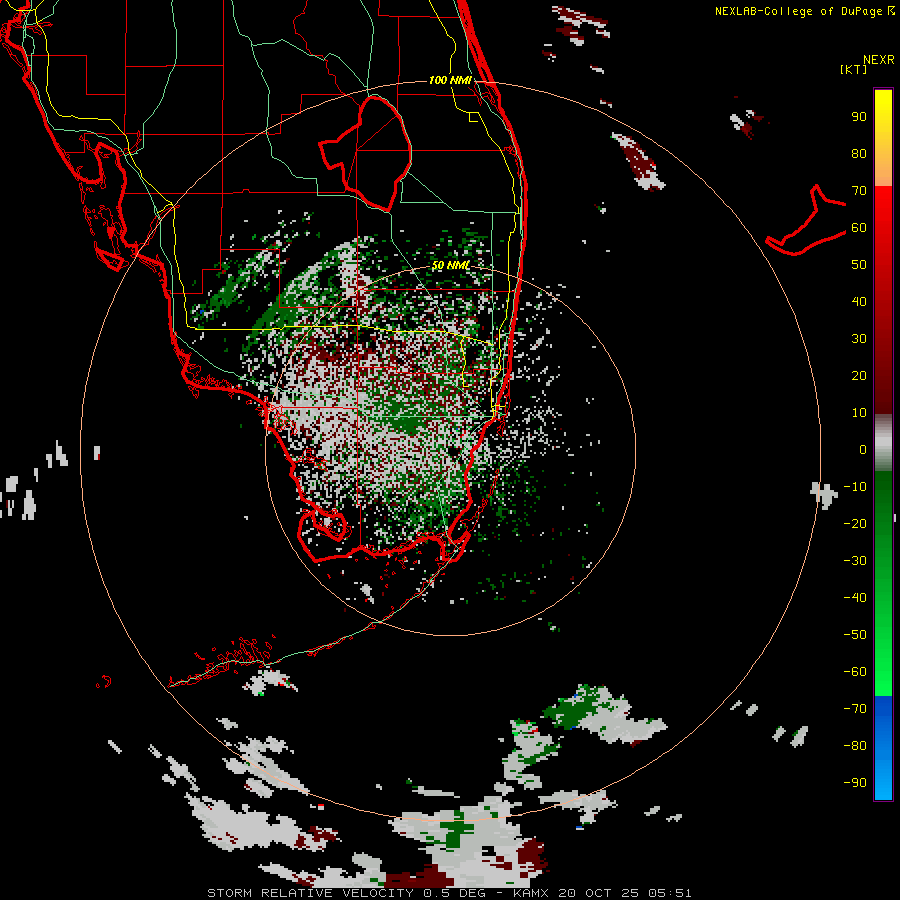Click the 70 knot scale label

coord(859,191)
